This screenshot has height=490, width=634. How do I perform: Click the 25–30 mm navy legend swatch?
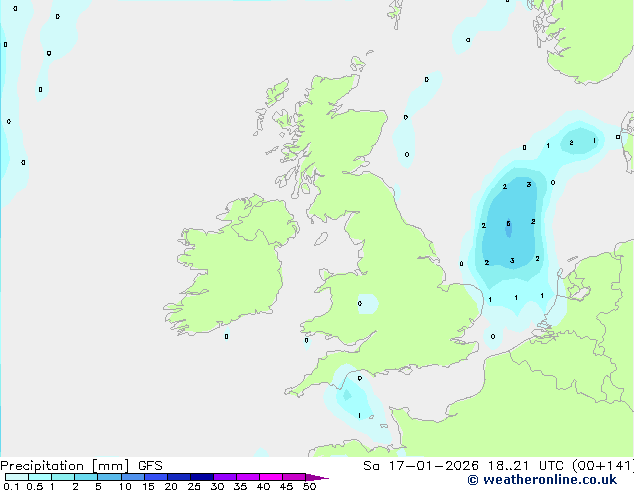click(201, 477)
